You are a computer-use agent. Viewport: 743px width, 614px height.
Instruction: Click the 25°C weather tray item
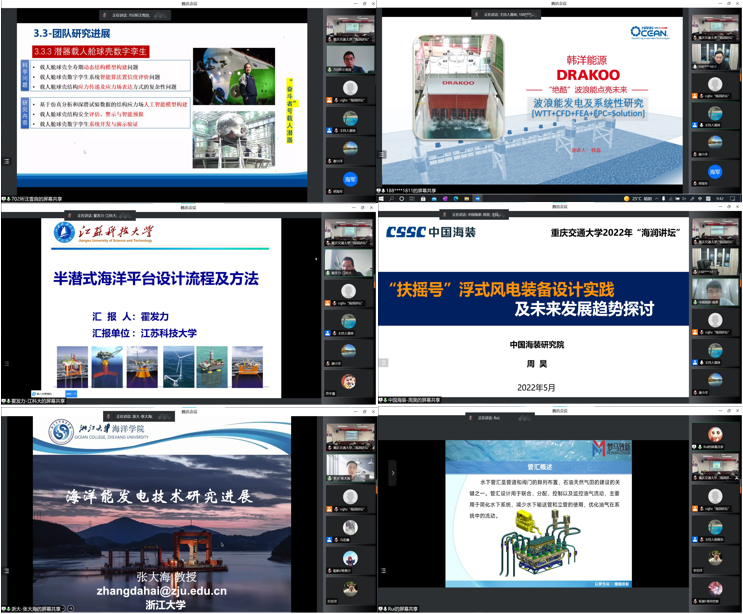pos(636,198)
